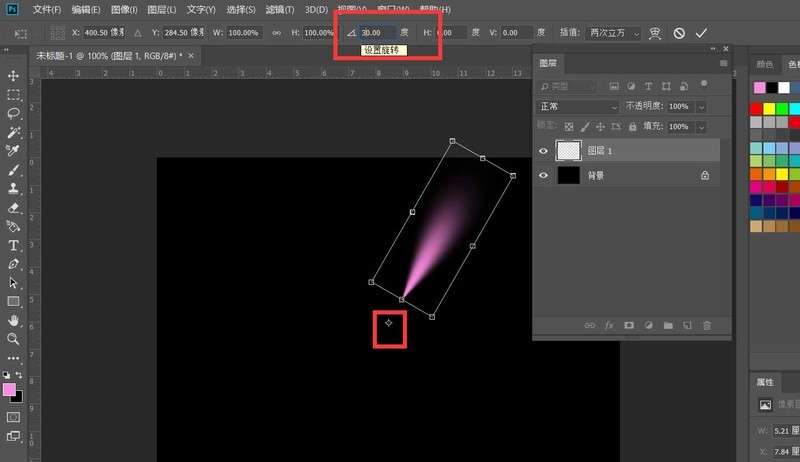This screenshot has width=800, height=462.
Task: Toggle visibility of the 背景 layer
Action: tap(544, 175)
